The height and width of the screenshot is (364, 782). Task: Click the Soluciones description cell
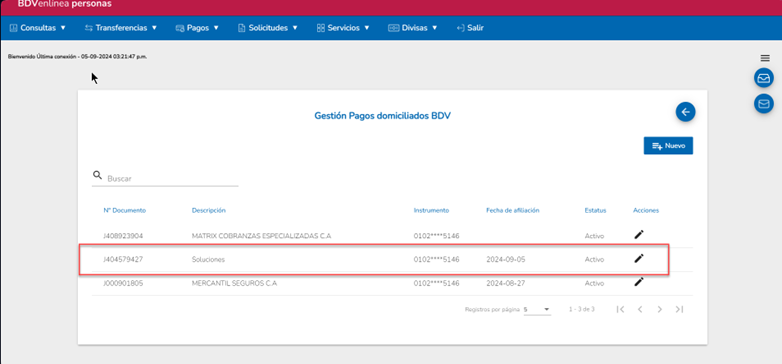point(208,260)
